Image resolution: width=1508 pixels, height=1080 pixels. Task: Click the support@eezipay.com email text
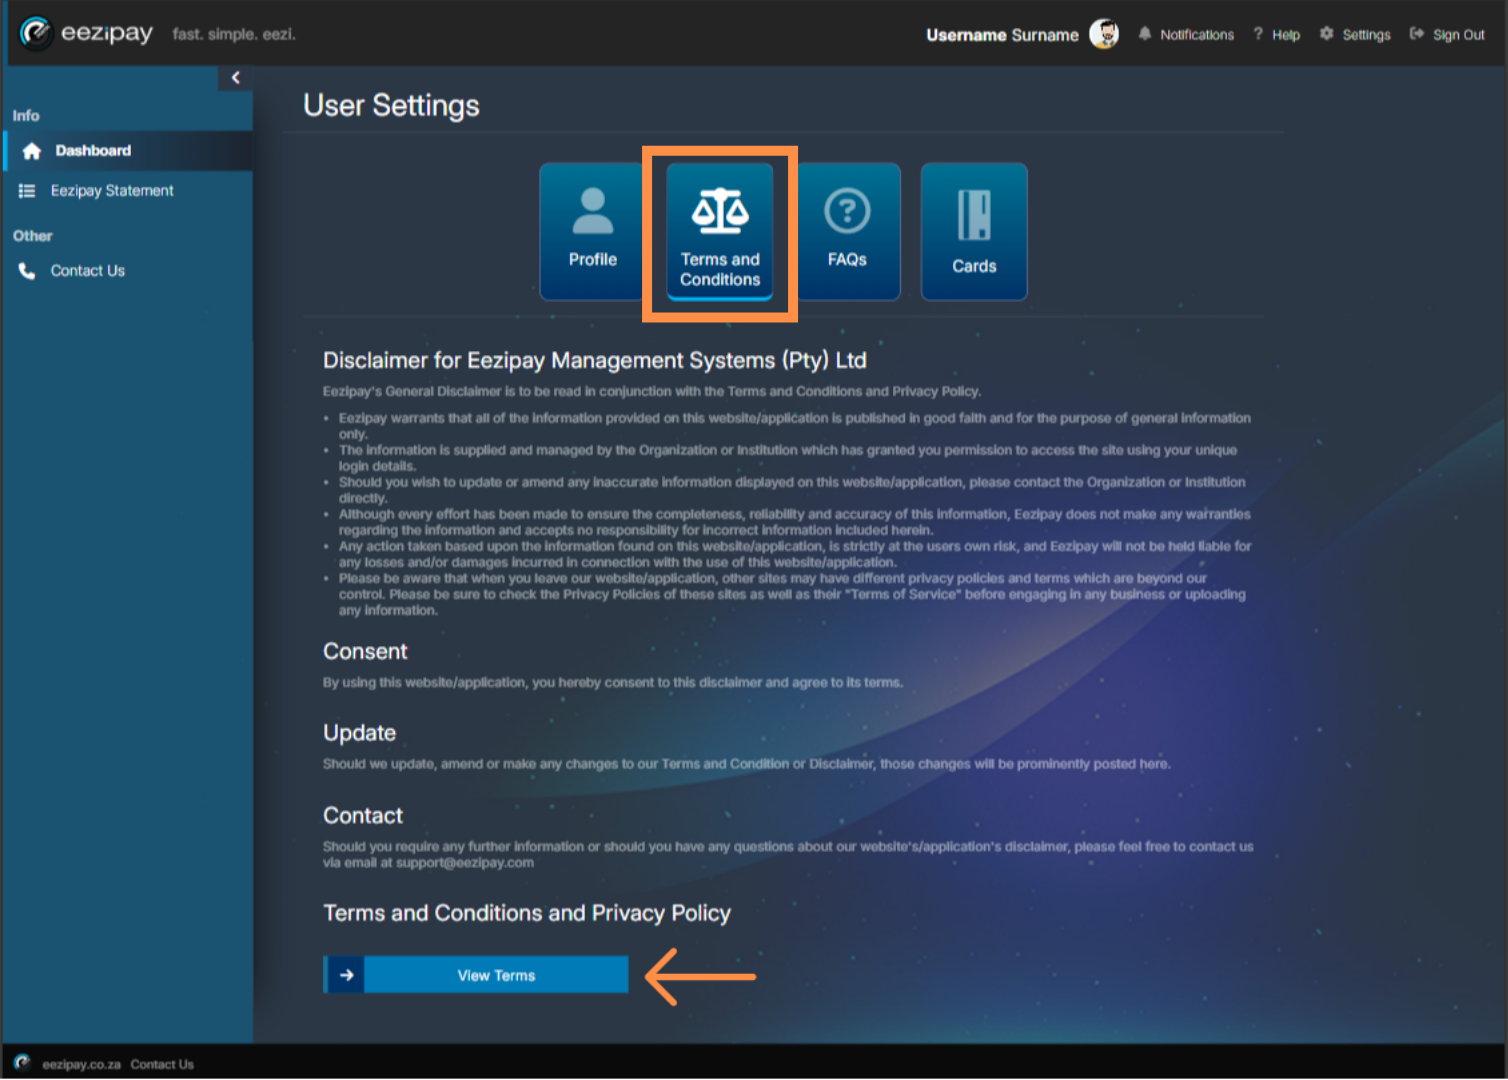tap(465, 863)
